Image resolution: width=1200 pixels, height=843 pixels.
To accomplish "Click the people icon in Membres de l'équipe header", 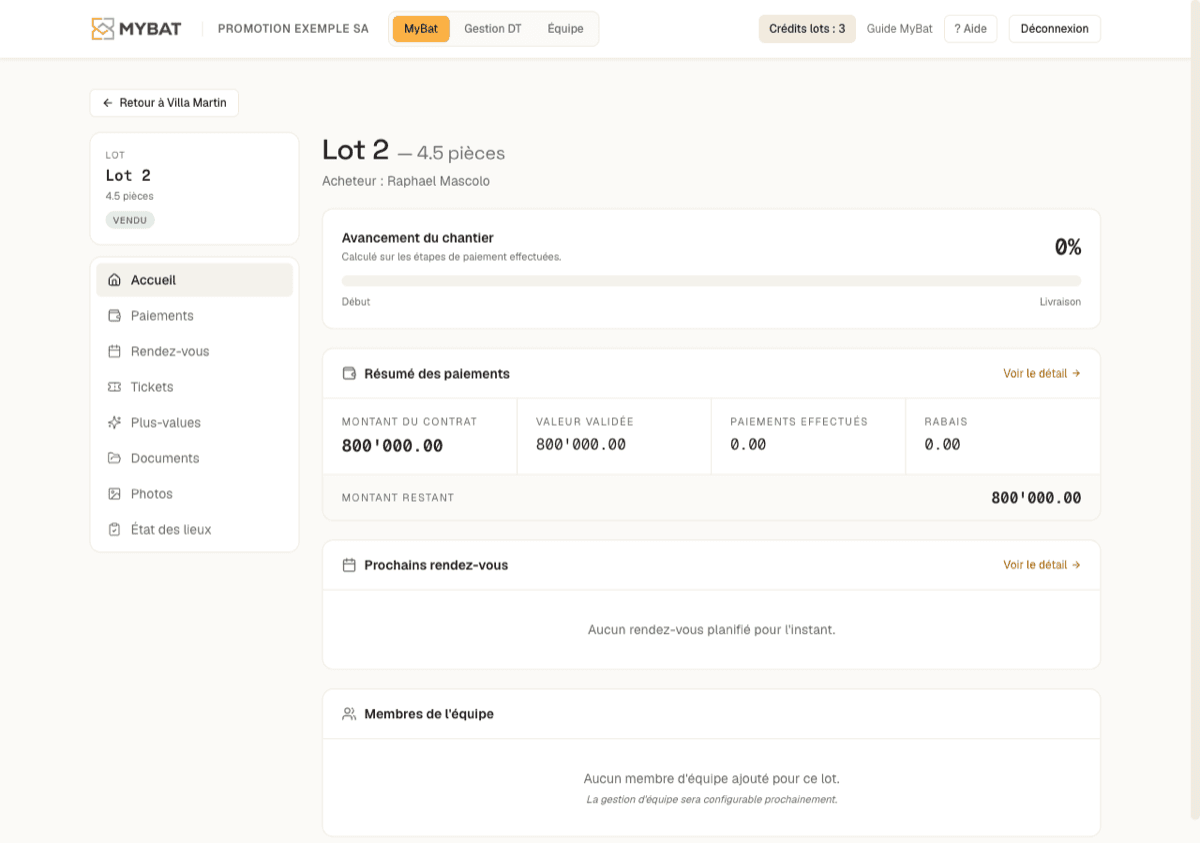I will click(349, 714).
